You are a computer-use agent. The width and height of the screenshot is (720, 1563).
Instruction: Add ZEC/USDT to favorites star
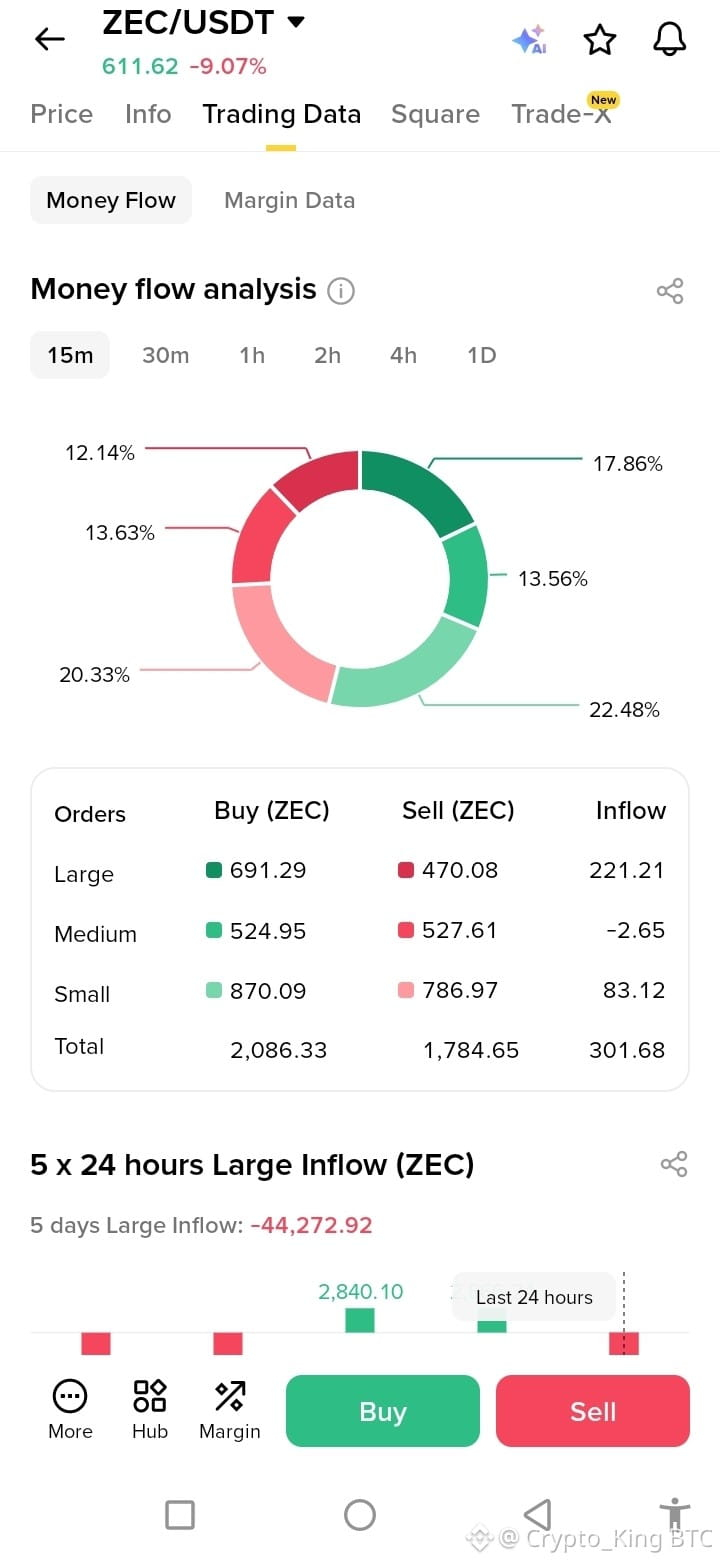[x=599, y=39]
